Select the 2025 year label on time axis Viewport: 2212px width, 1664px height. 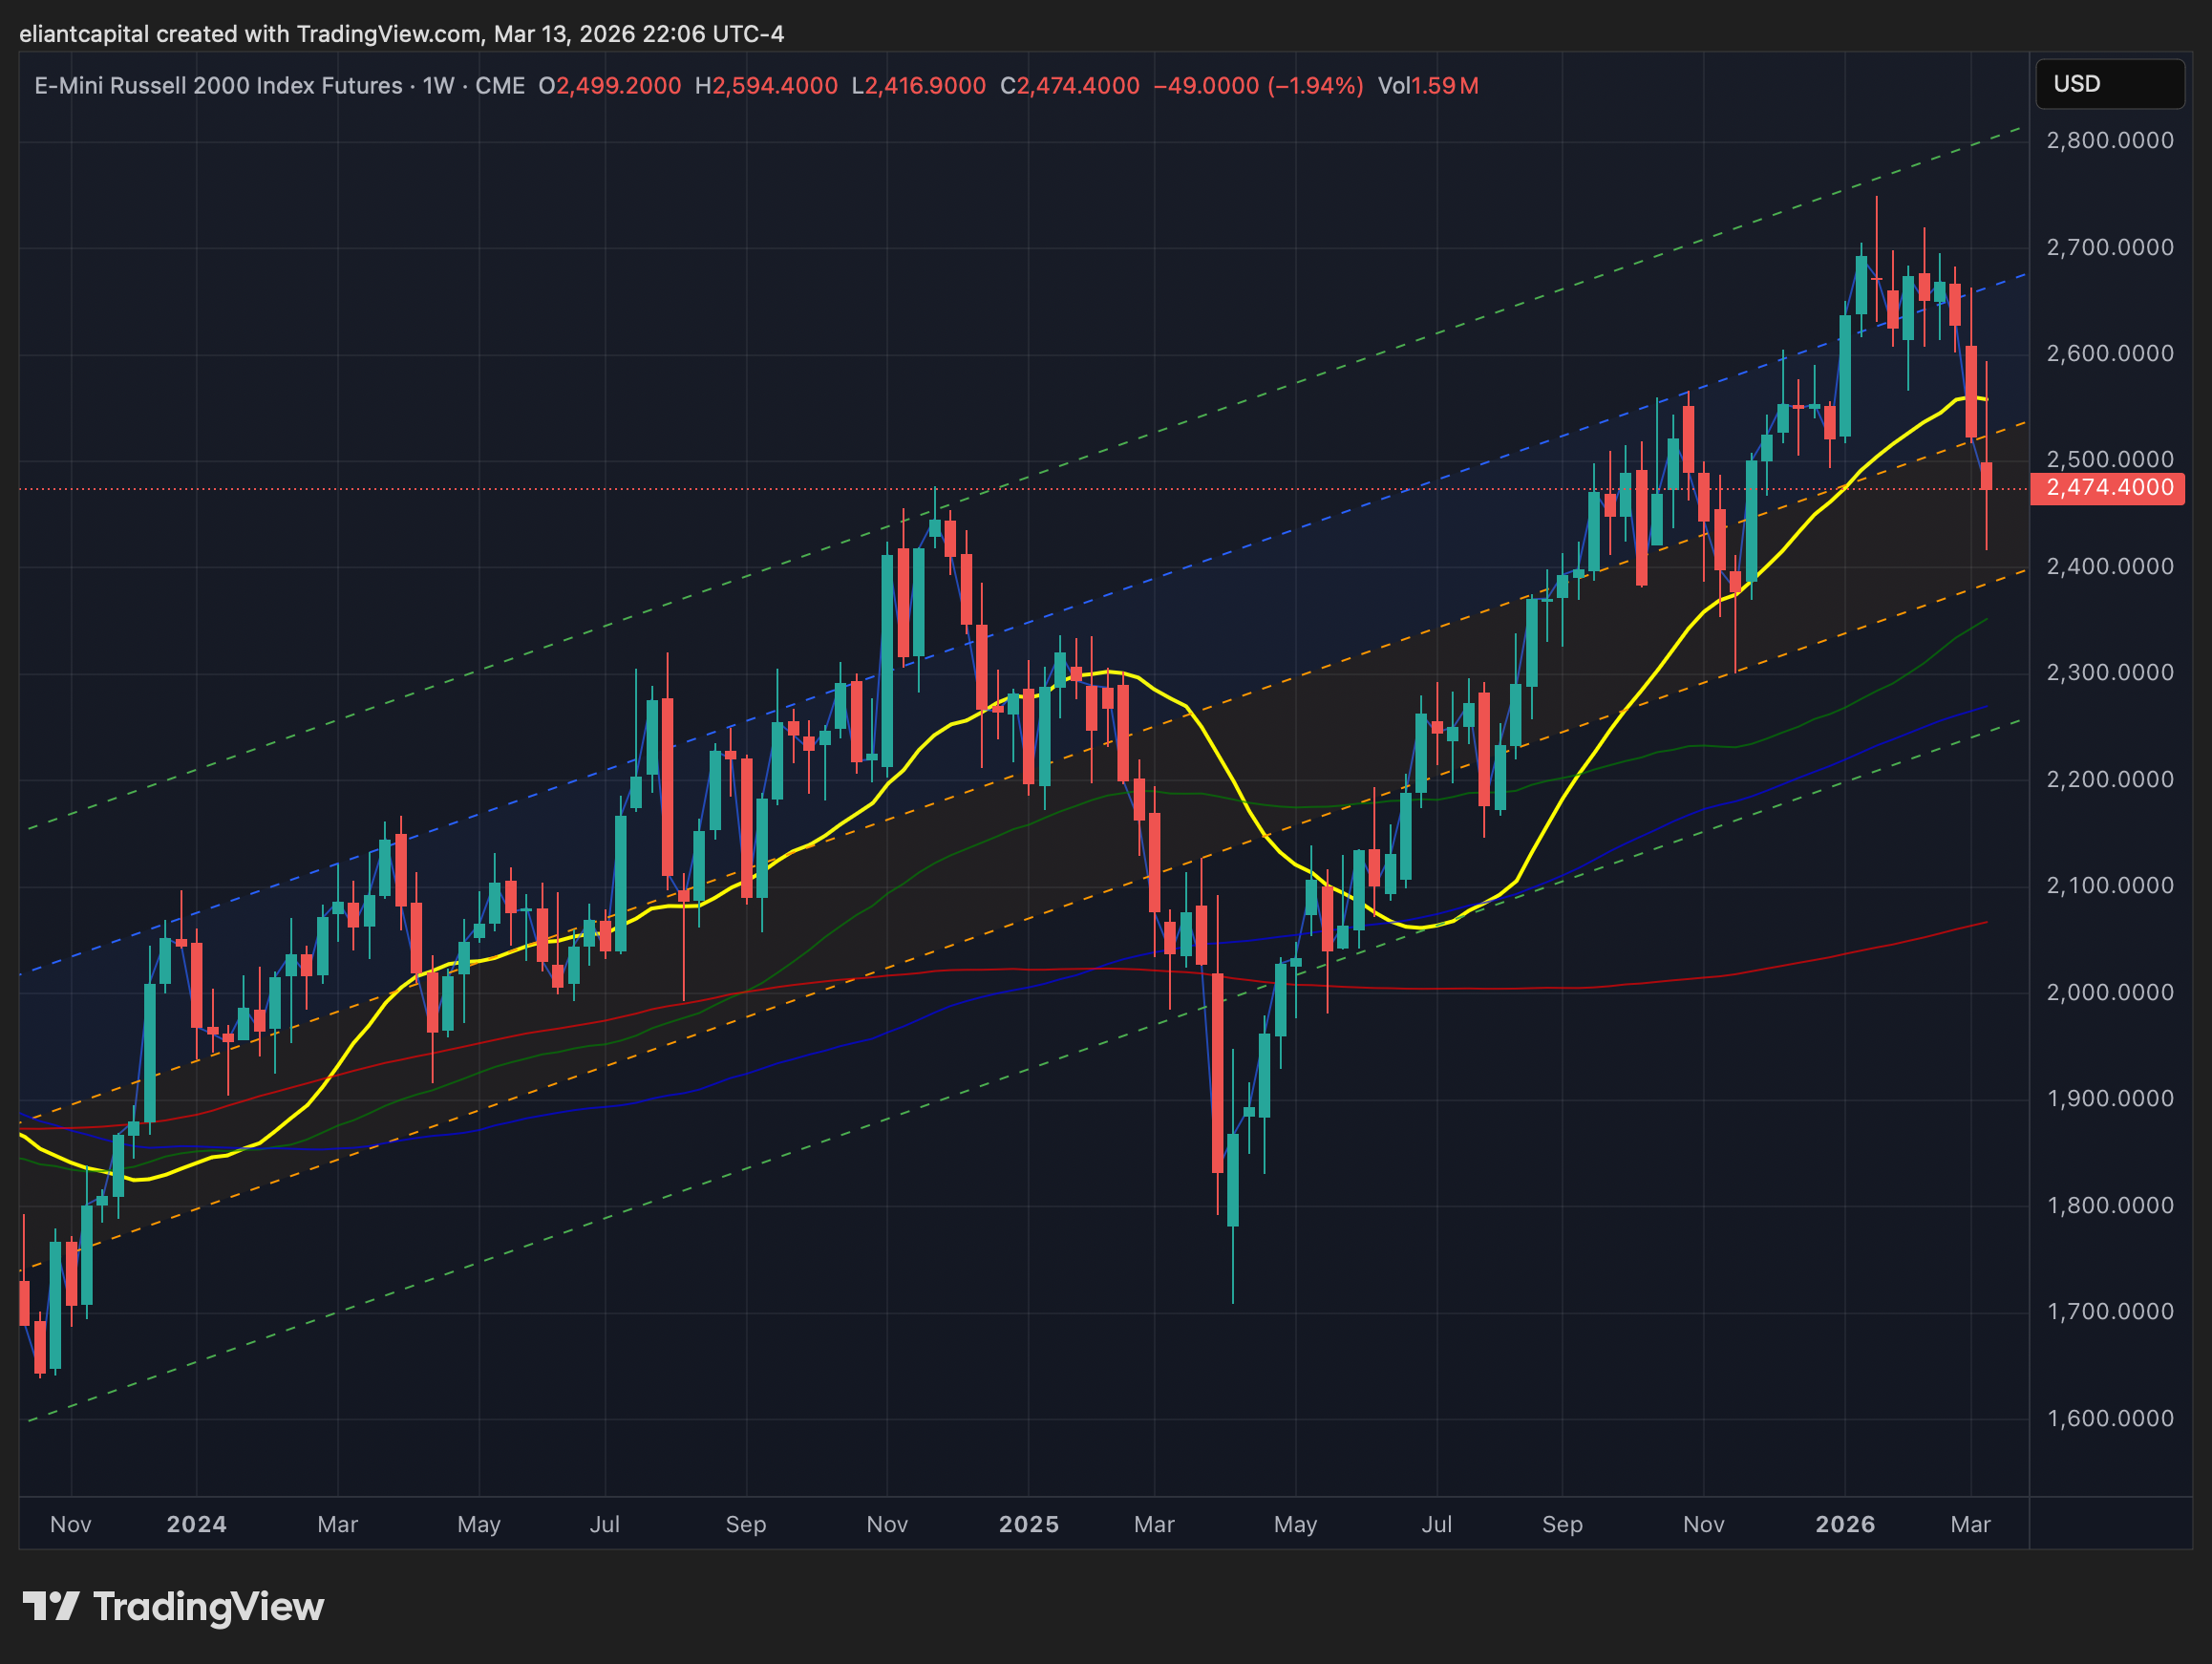(x=1028, y=1524)
